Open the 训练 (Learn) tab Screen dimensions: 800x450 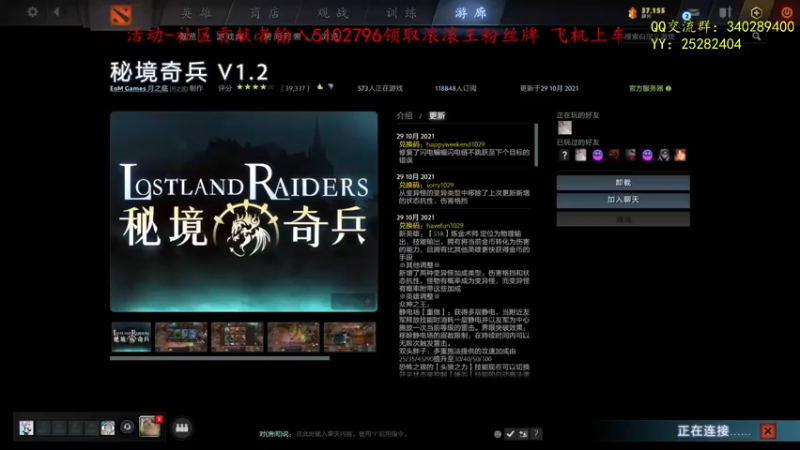pyautogui.click(x=401, y=13)
